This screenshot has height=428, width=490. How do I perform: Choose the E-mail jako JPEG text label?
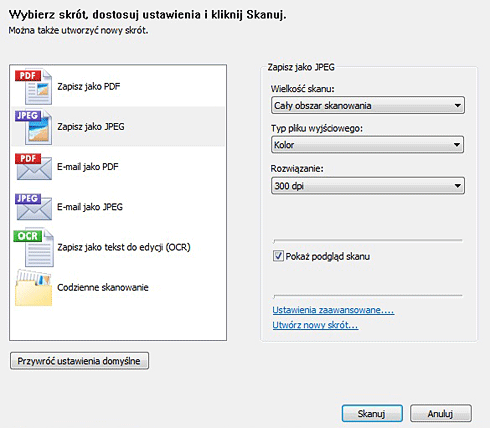click(90, 207)
